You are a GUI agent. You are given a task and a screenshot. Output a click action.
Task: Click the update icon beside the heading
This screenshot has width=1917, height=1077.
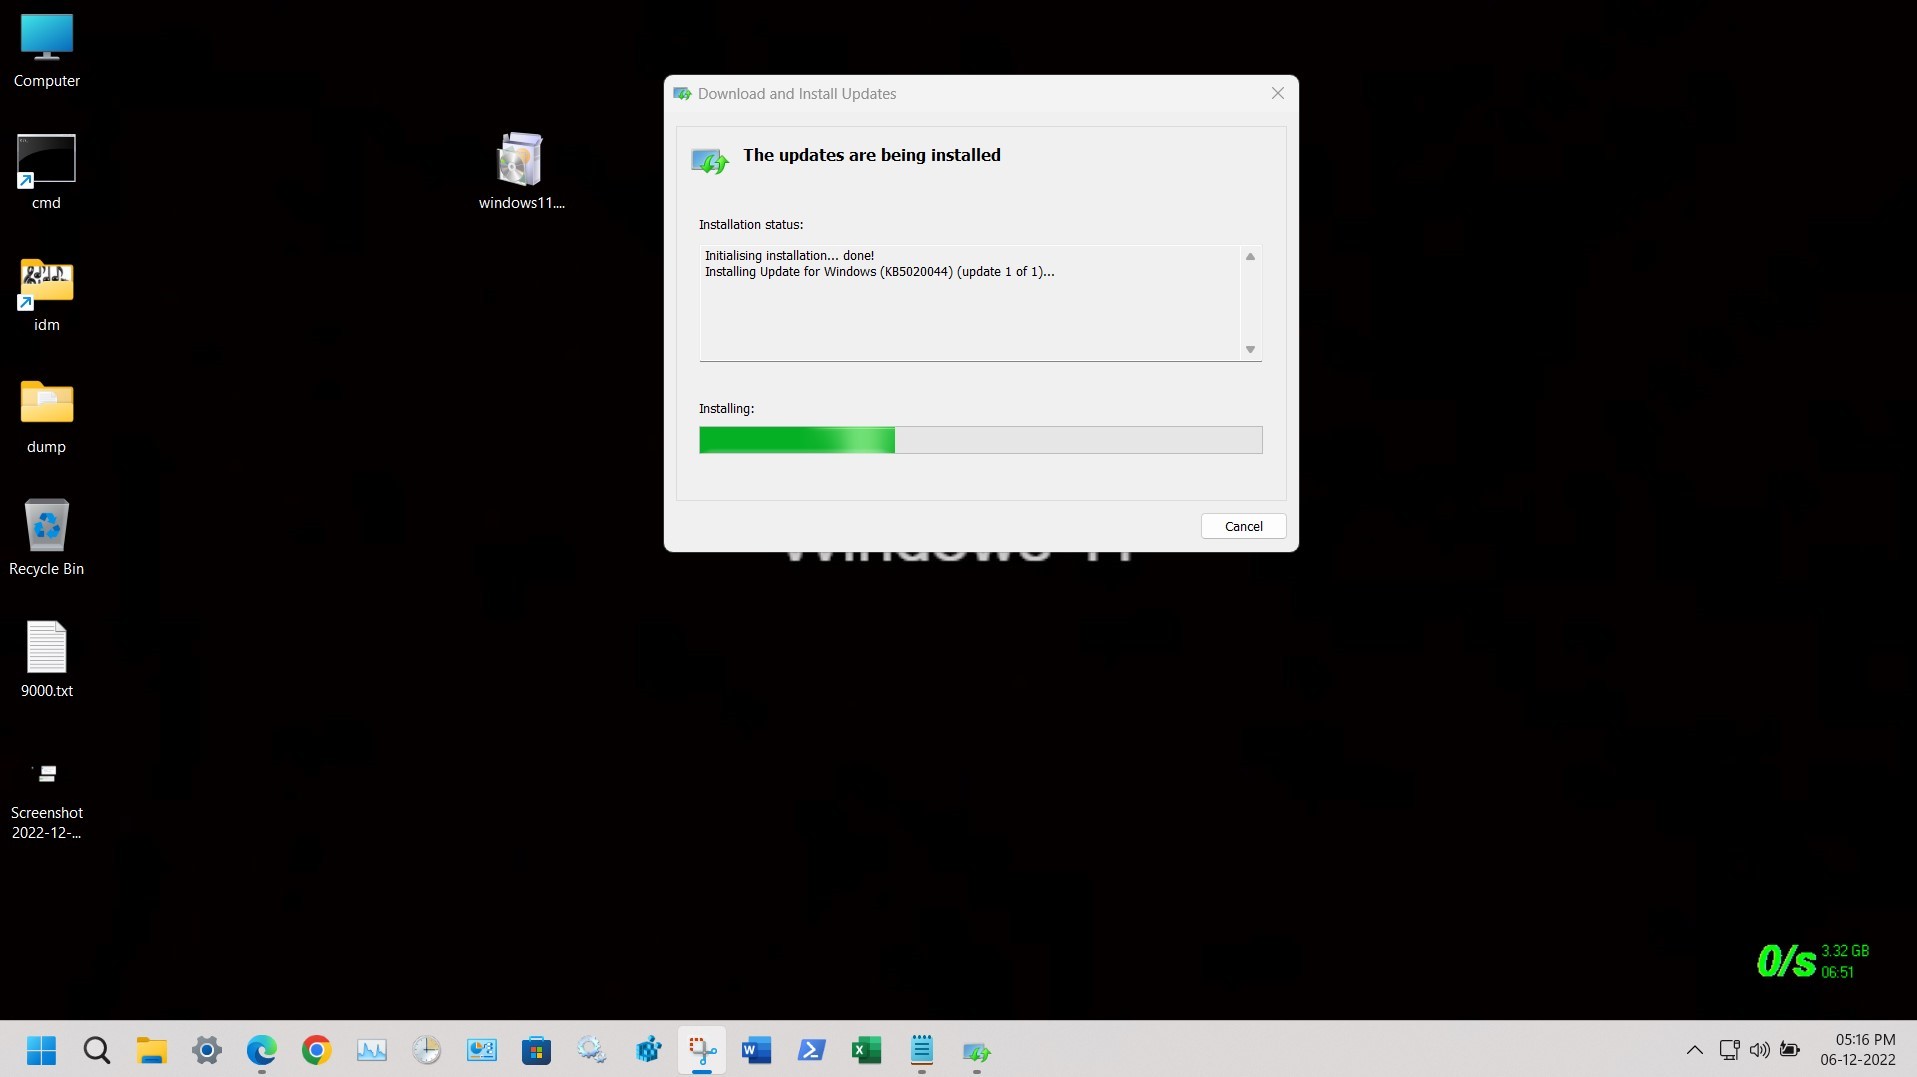710,161
